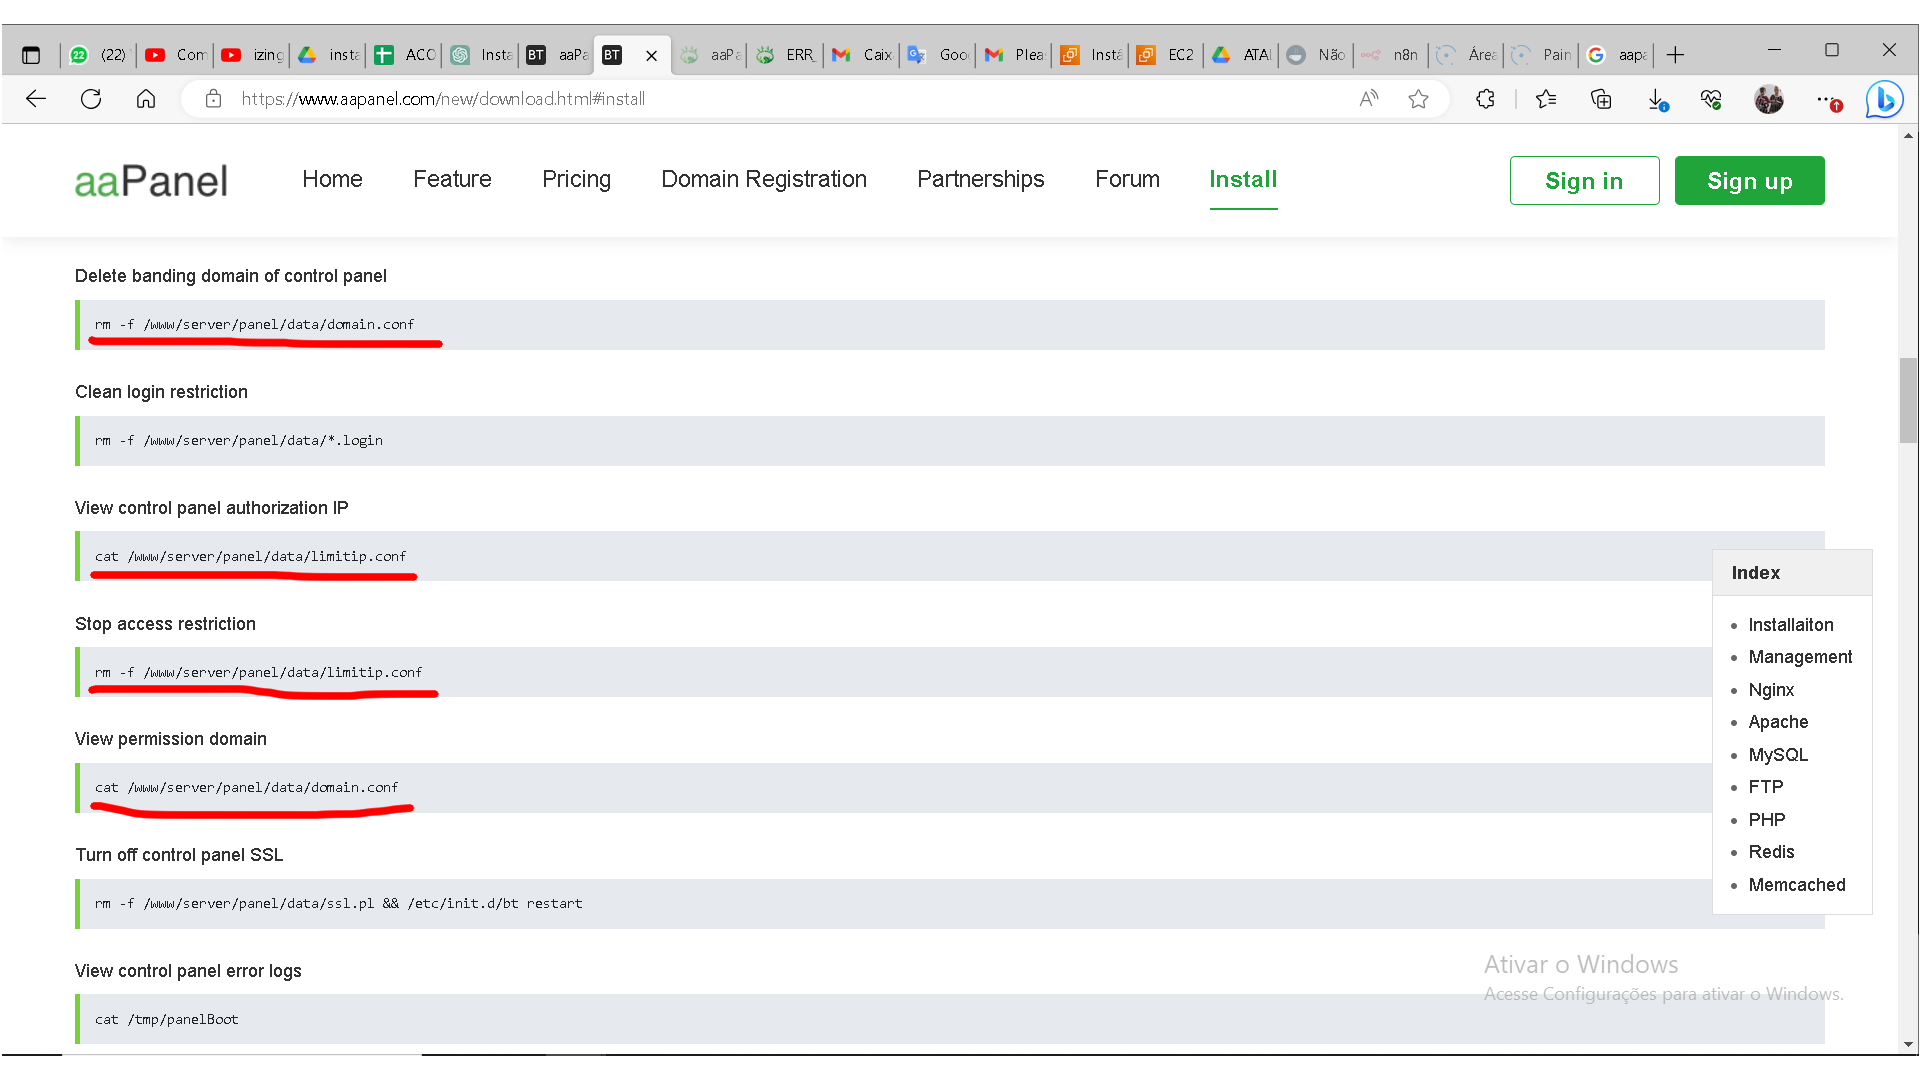The height and width of the screenshot is (1080, 1920).
Task: Jump to MySQL in the Index list
Action: [1778, 755]
